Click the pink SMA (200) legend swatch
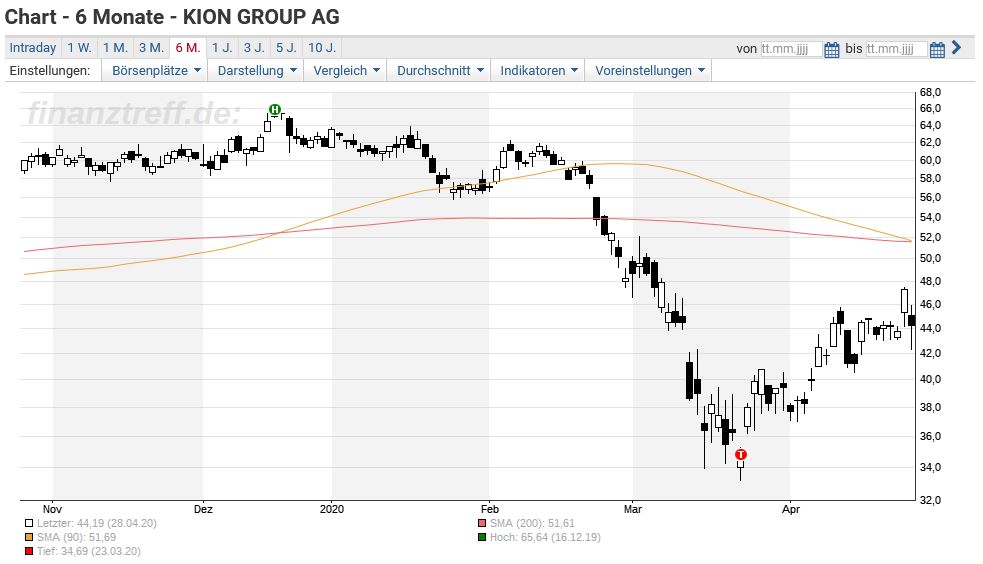The height and width of the screenshot is (564, 983). tap(482, 523)
